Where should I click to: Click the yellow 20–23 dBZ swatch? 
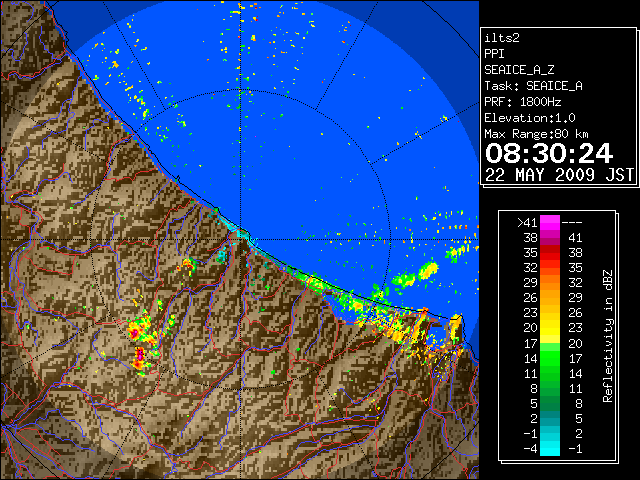(x=550, y=328)
